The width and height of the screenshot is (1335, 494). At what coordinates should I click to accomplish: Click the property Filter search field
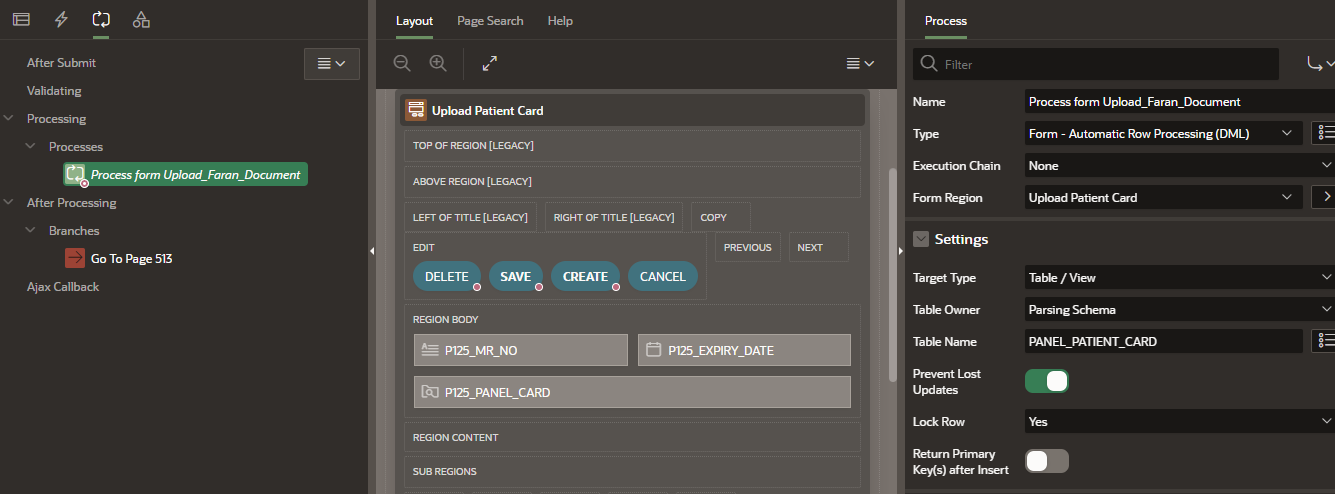[1105, 64]
